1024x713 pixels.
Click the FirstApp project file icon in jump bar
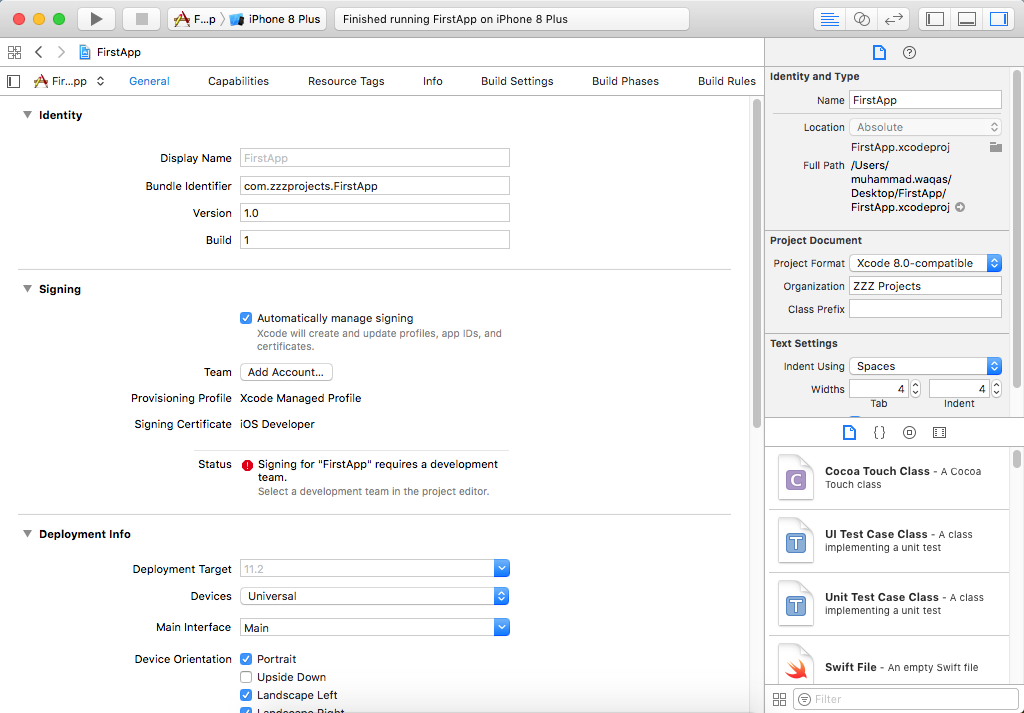click(85, 52)
